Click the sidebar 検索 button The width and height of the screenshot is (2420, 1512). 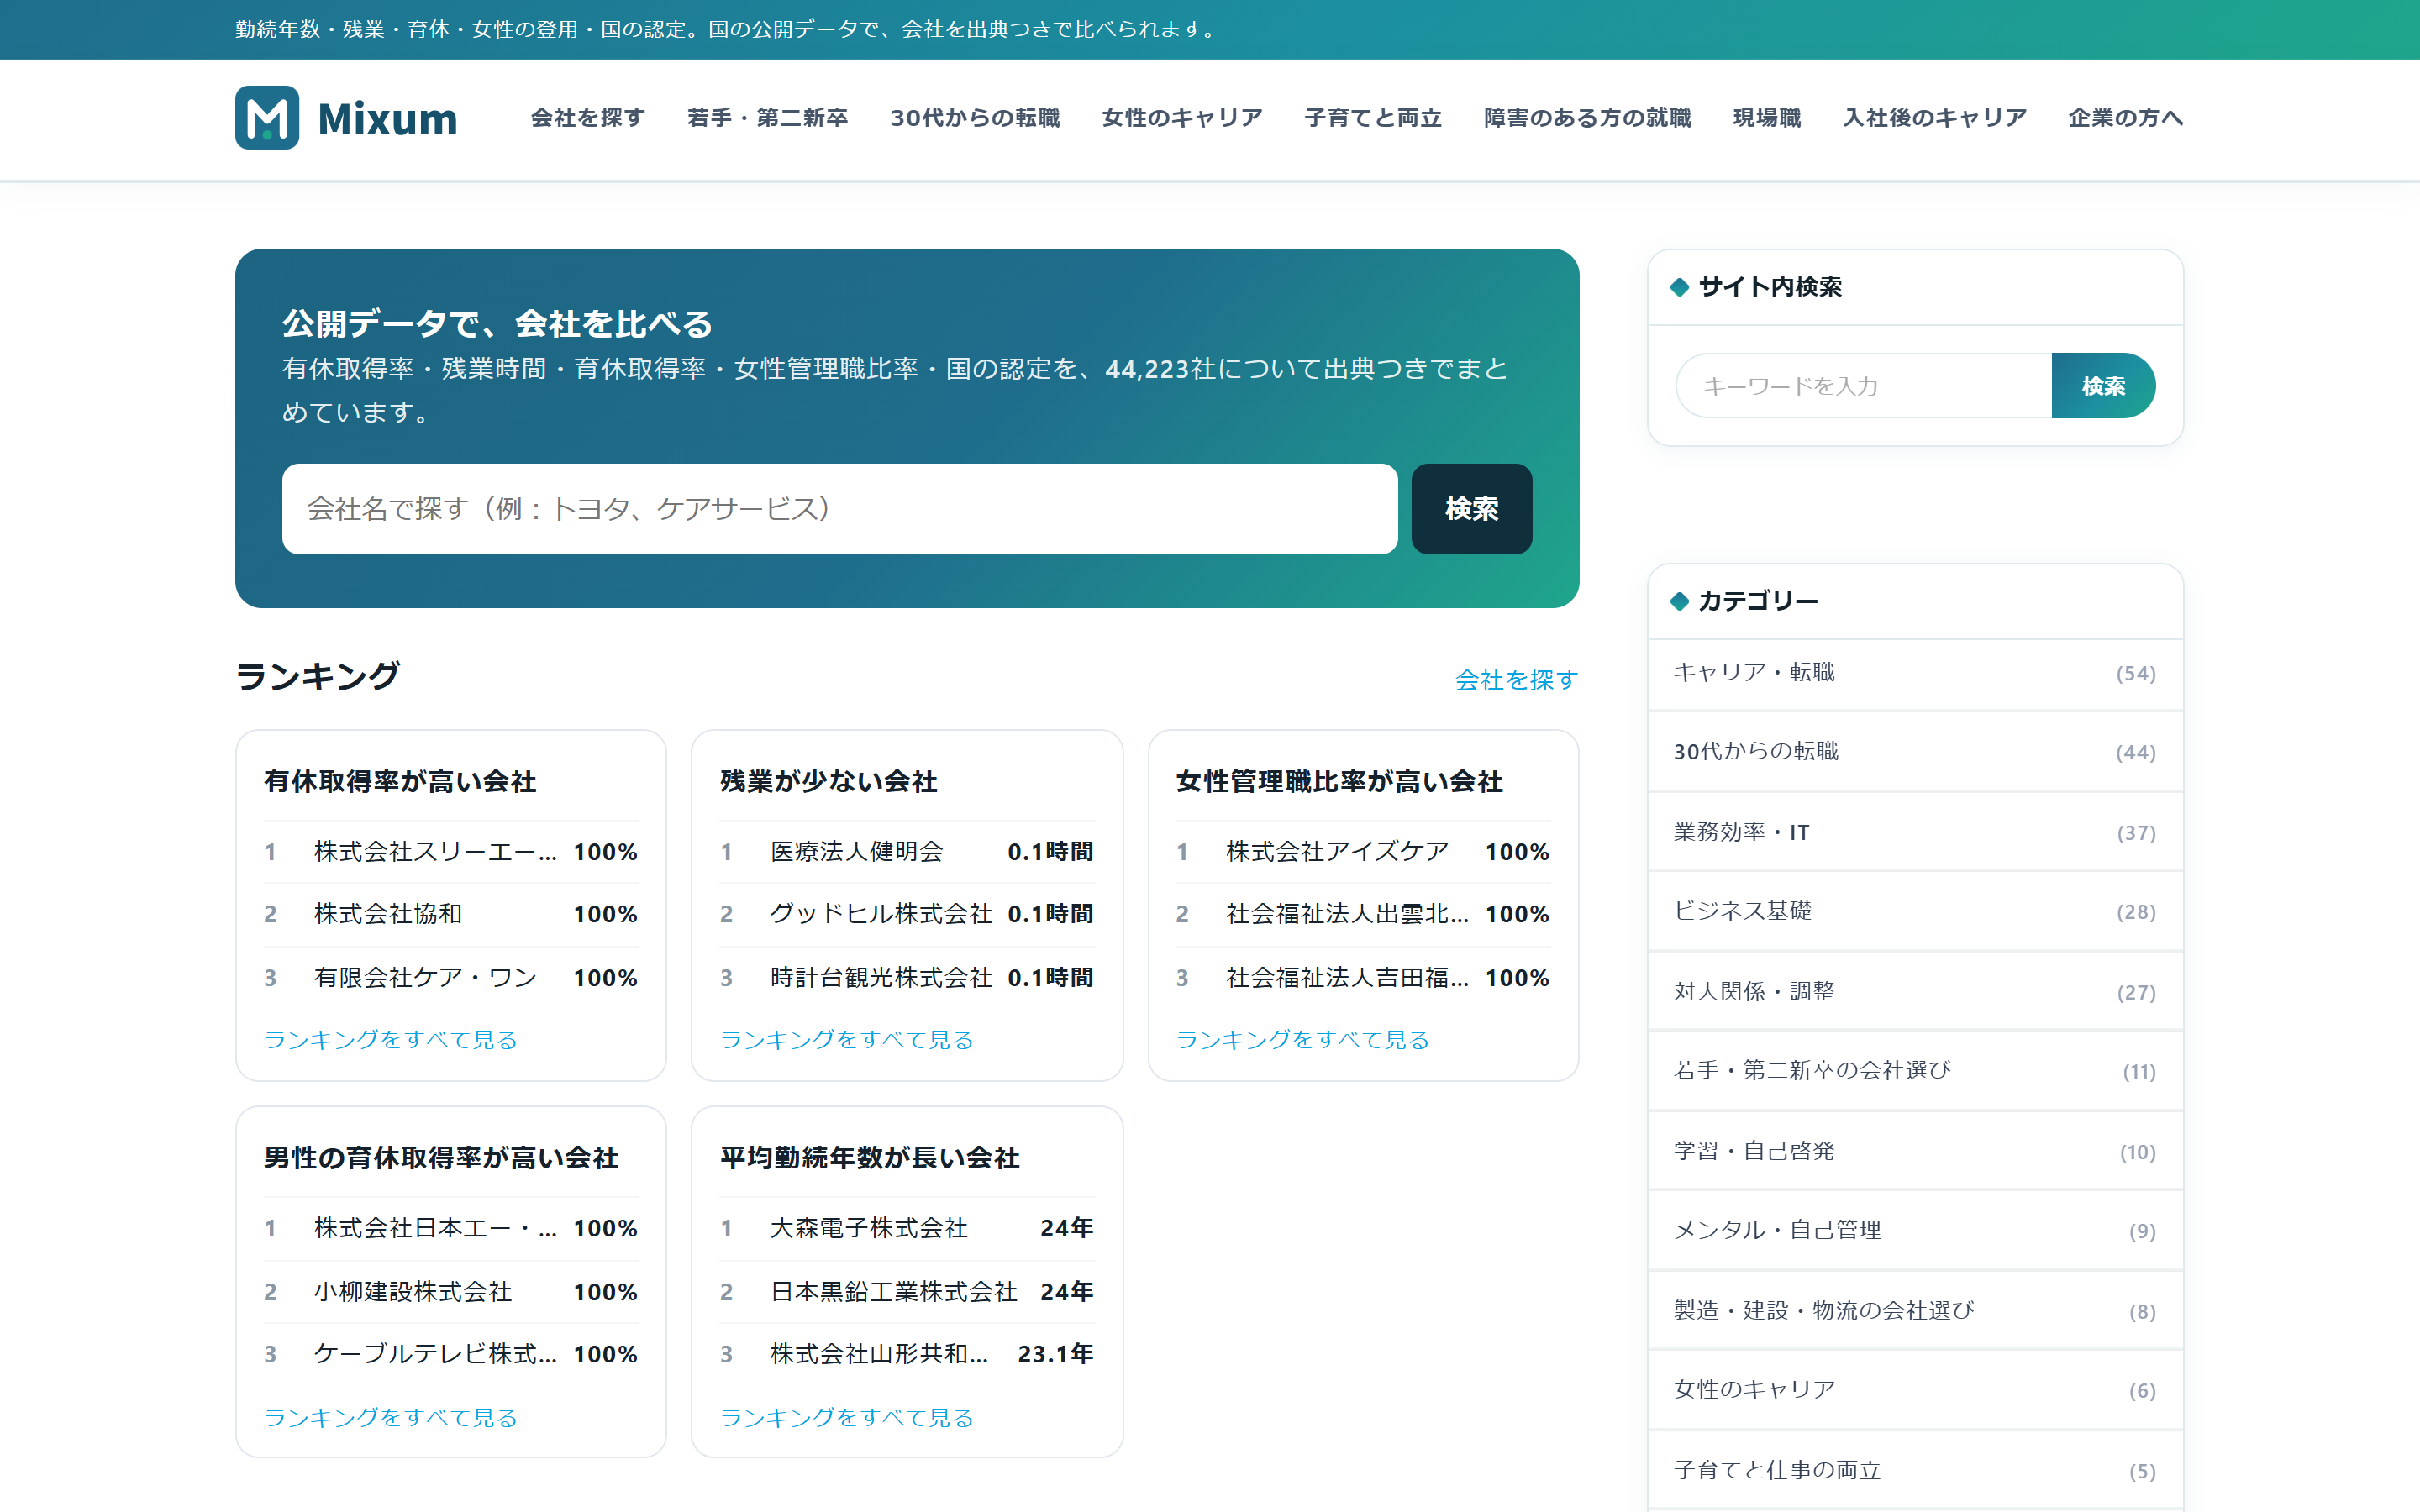tap(2103, 386)
